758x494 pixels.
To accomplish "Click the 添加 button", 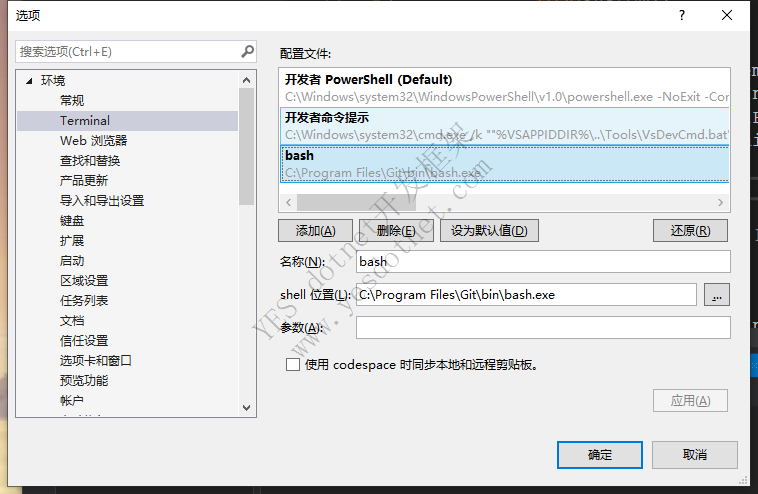I will pyautogui.click(x=314, y=230).
